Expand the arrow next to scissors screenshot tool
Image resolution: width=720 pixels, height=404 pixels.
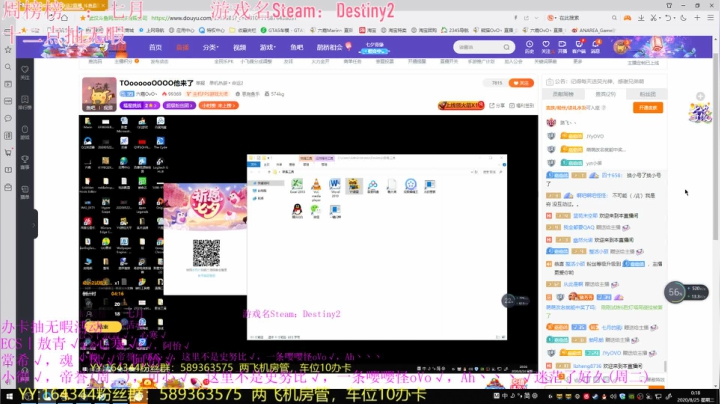click(x=660, y=18)
